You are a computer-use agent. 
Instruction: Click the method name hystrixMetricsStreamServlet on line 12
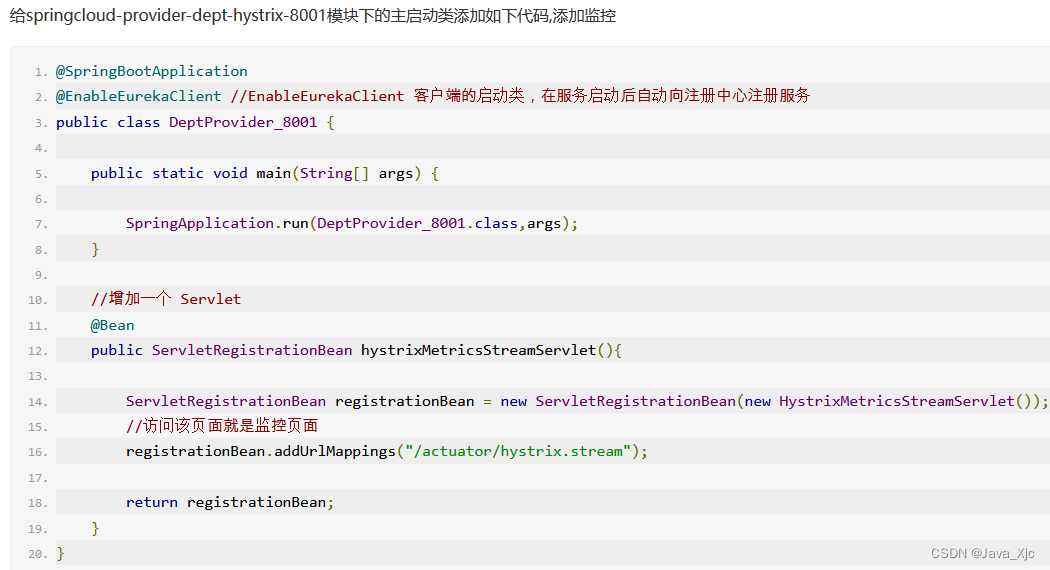(479, 350)
